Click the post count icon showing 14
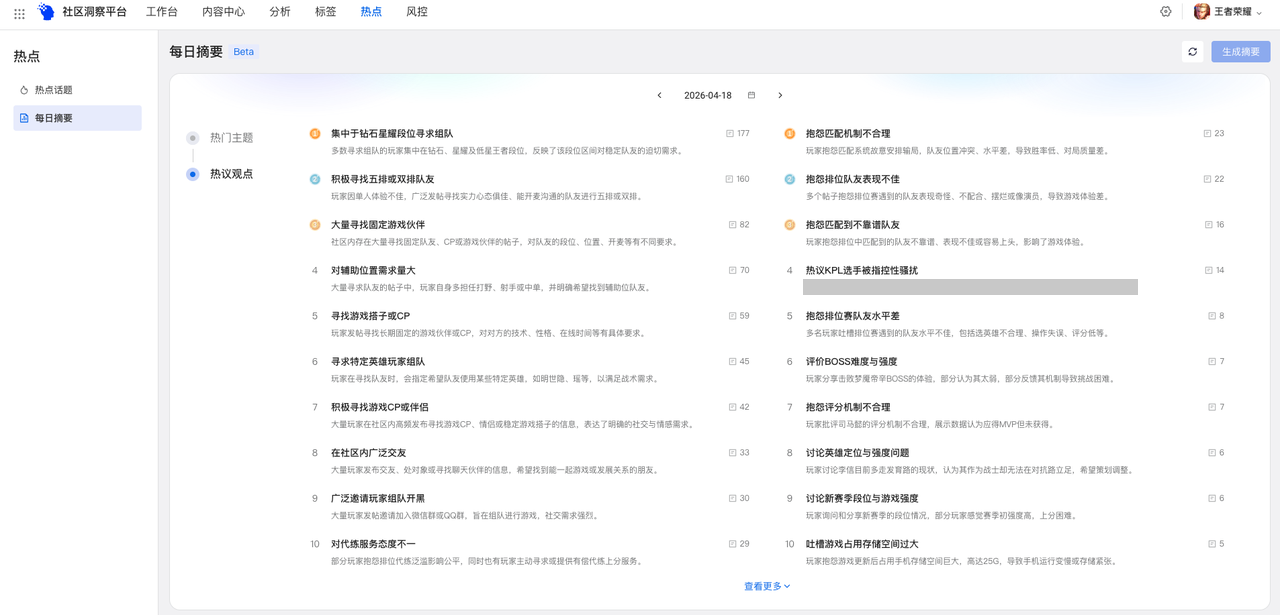Image resolution: width=1280 pixels, height=615 pixels. [x=1209, y=270]
